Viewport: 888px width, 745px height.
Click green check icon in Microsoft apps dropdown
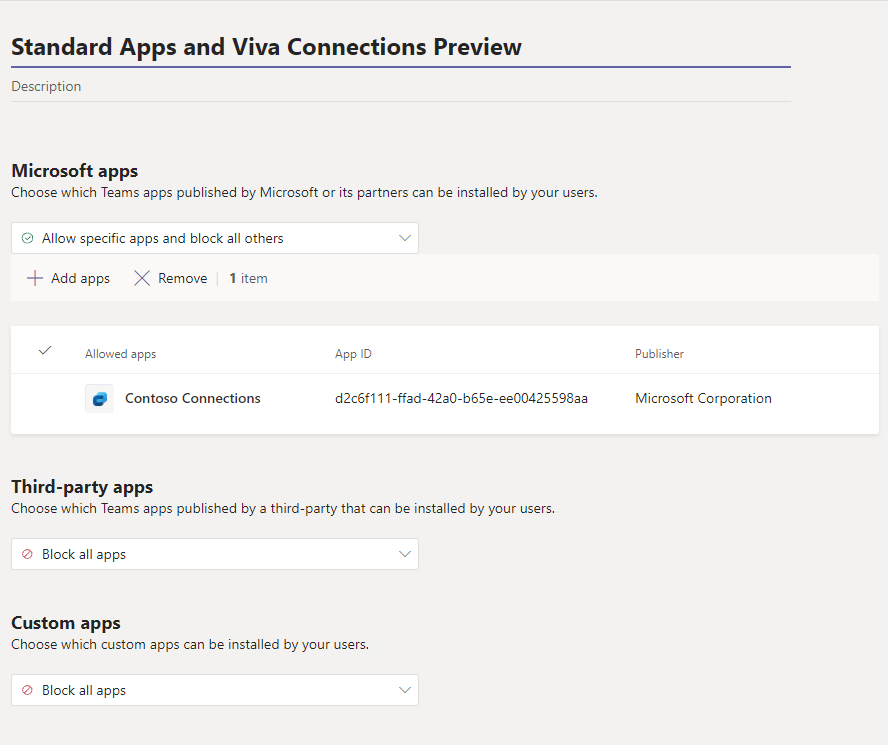[28, 239]
